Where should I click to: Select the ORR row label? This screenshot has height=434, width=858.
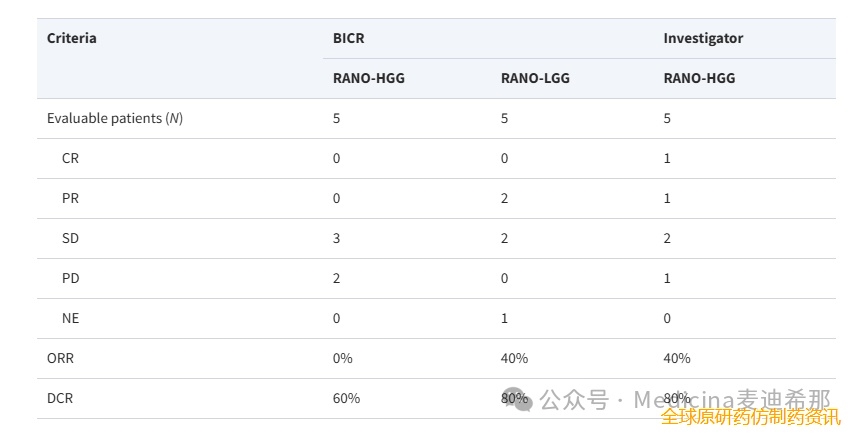(61, 358)
